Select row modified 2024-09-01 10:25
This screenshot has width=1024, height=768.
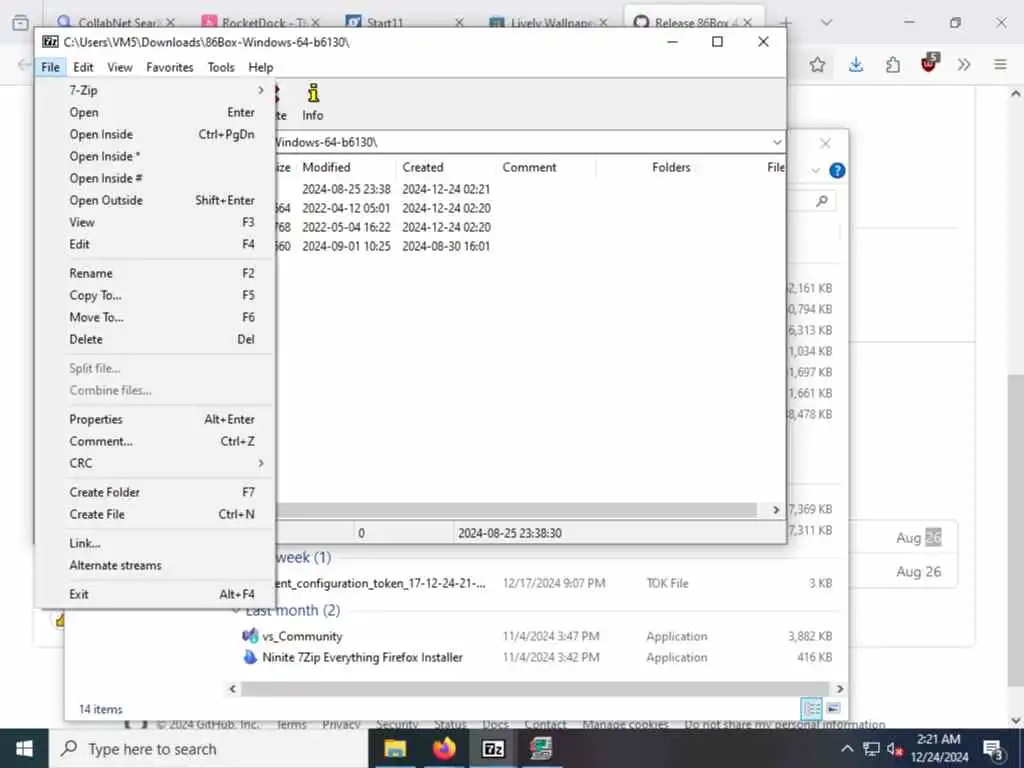coord(530,246)
